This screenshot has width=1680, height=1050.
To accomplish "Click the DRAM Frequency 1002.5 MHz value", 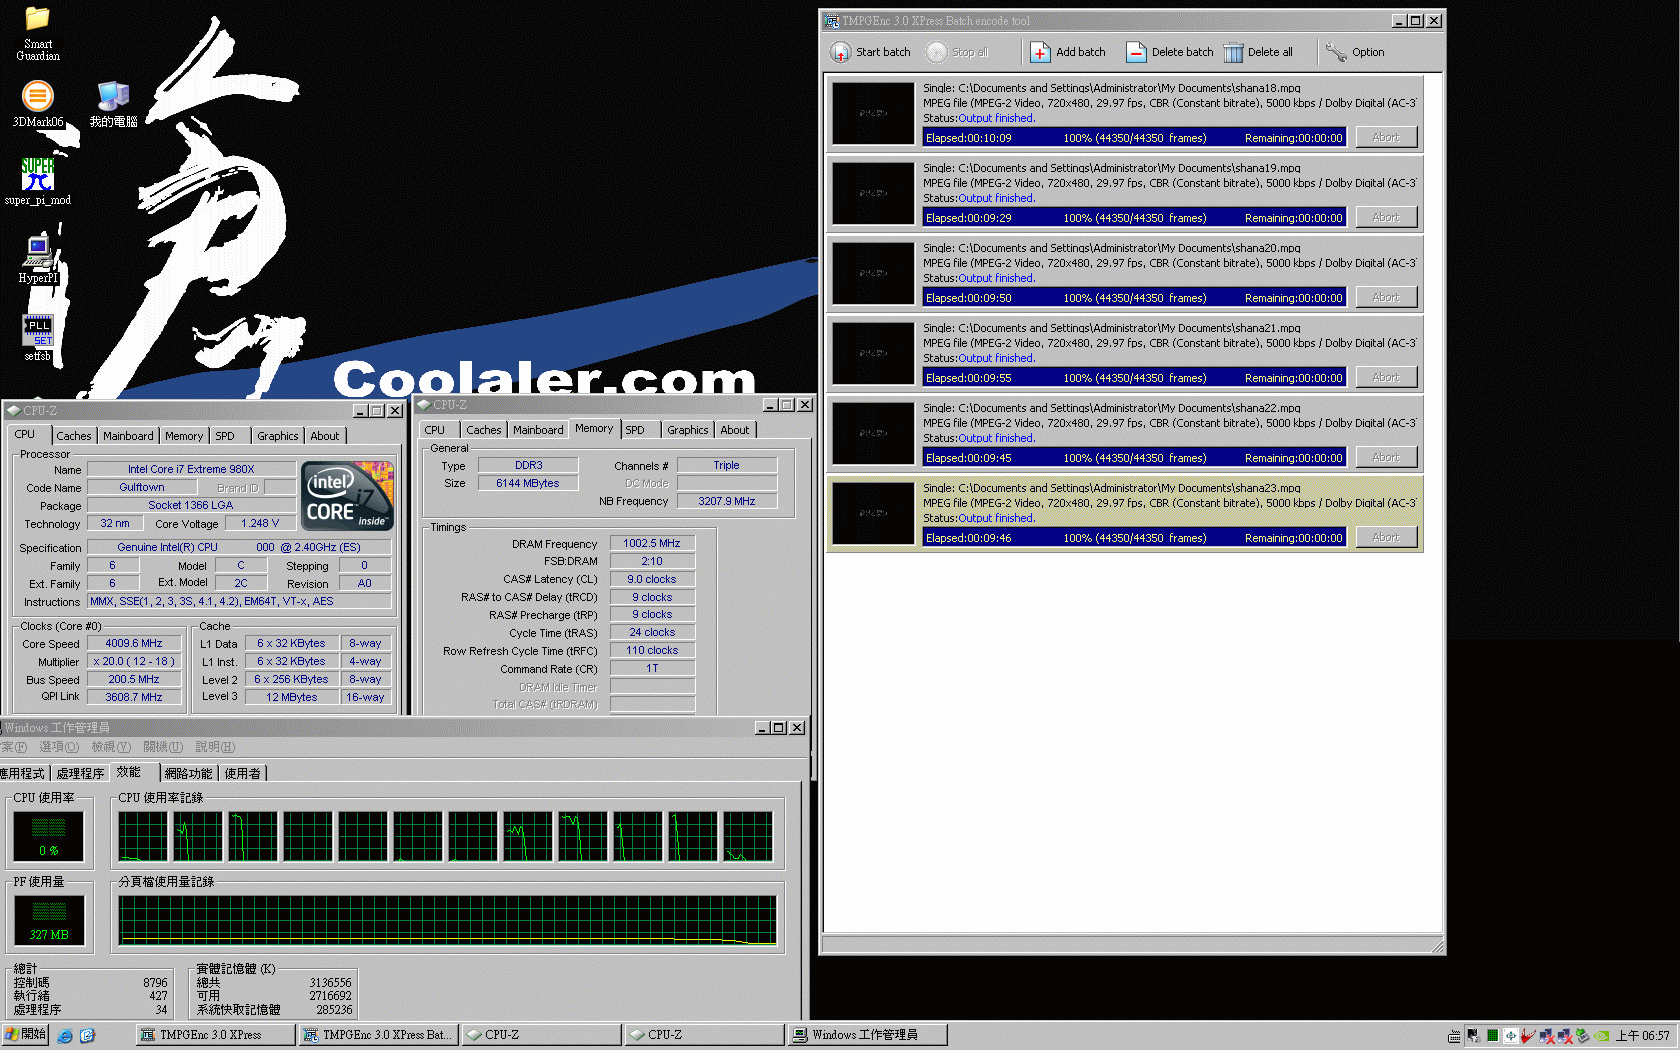I will point(652,544).
